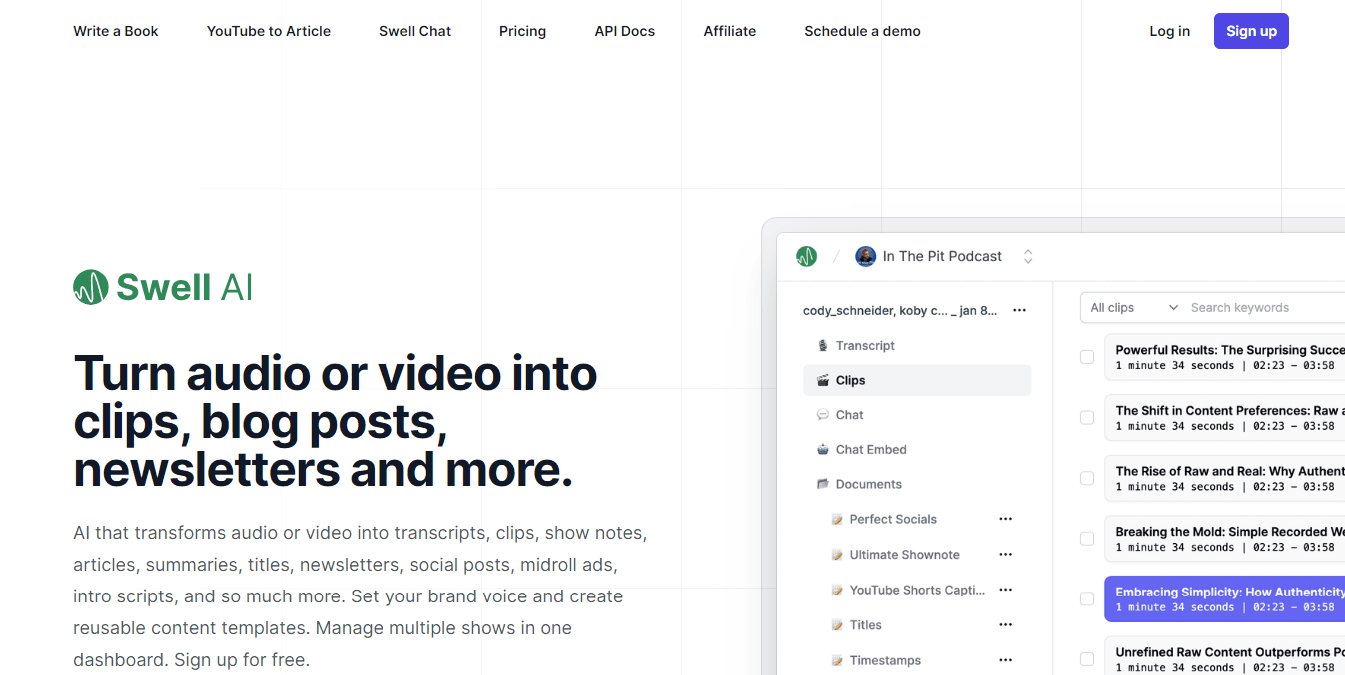Viewport: 1345px width, 675px height.
Task: Click the Chat Embed robot icon
Action: pos(823,450)
